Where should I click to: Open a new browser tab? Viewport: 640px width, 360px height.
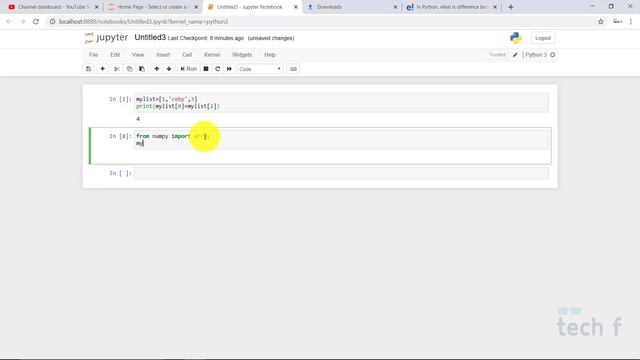coord(511,7)
